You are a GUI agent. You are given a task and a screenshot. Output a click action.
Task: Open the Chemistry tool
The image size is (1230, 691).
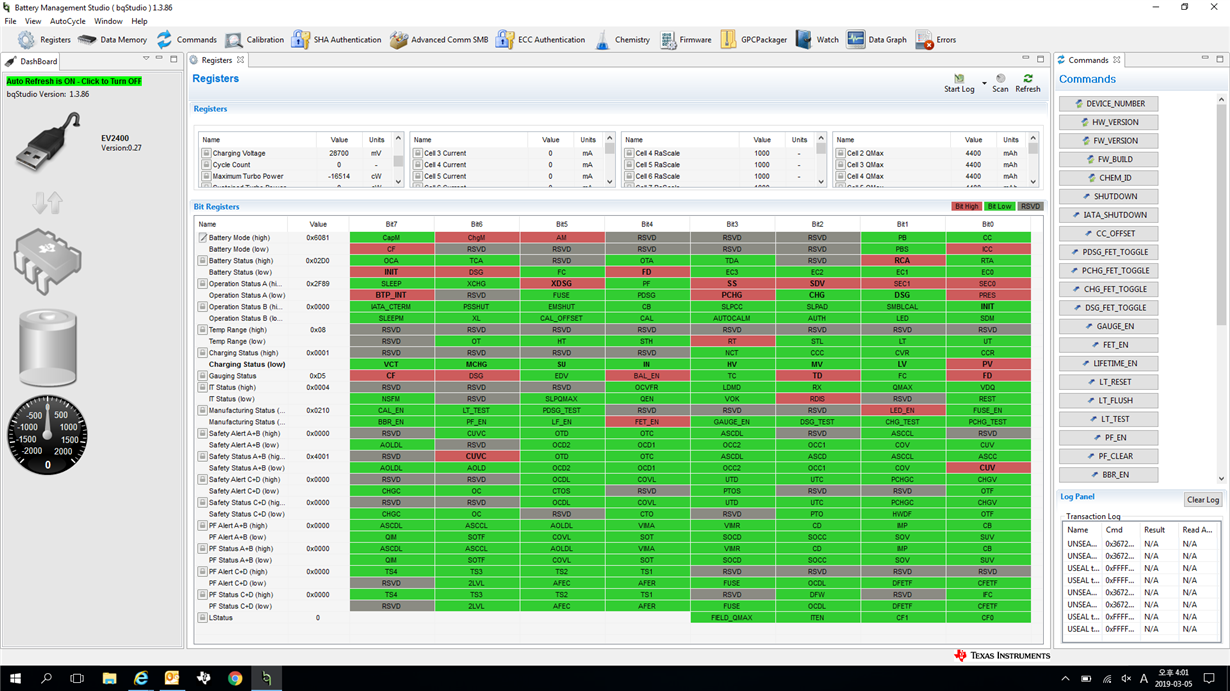click(621, 40)
